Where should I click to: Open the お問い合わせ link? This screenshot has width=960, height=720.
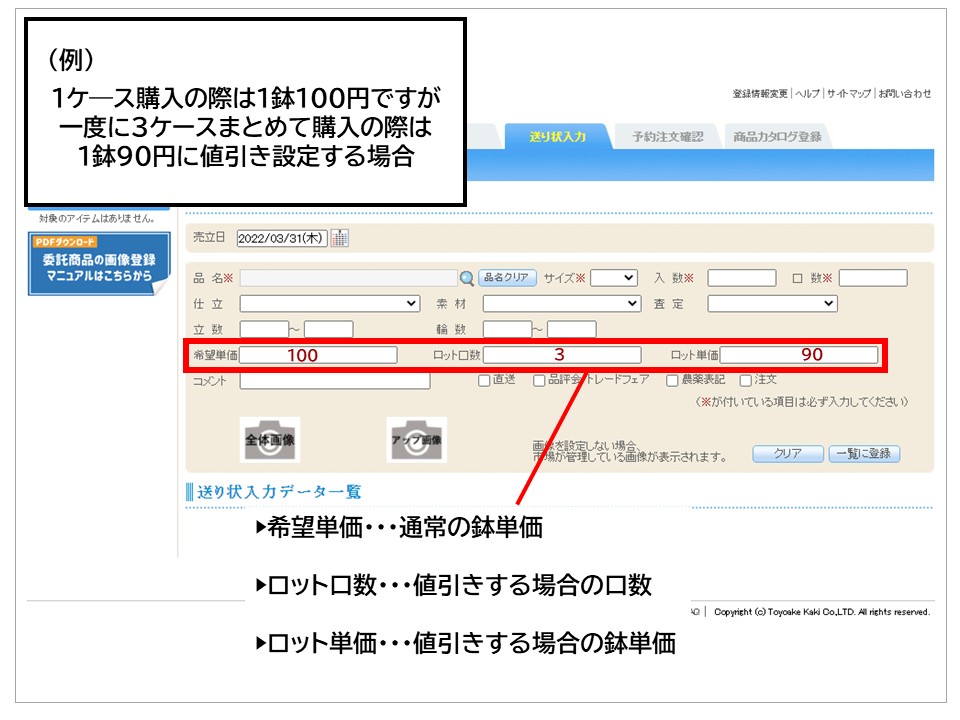pyautogui.click(x=905, y=94)
